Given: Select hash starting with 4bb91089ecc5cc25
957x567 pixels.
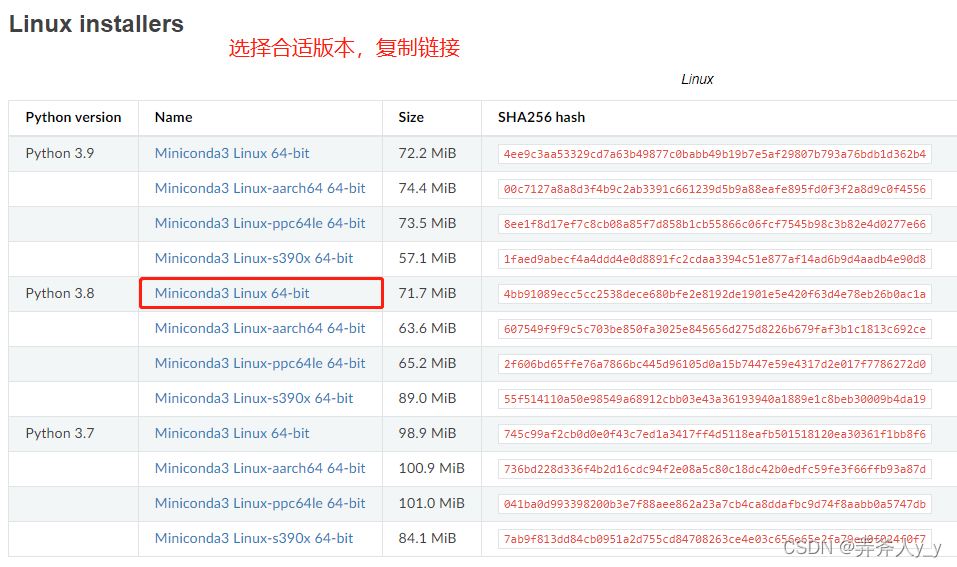Looking at the screenshot, I should pos(715,294).
